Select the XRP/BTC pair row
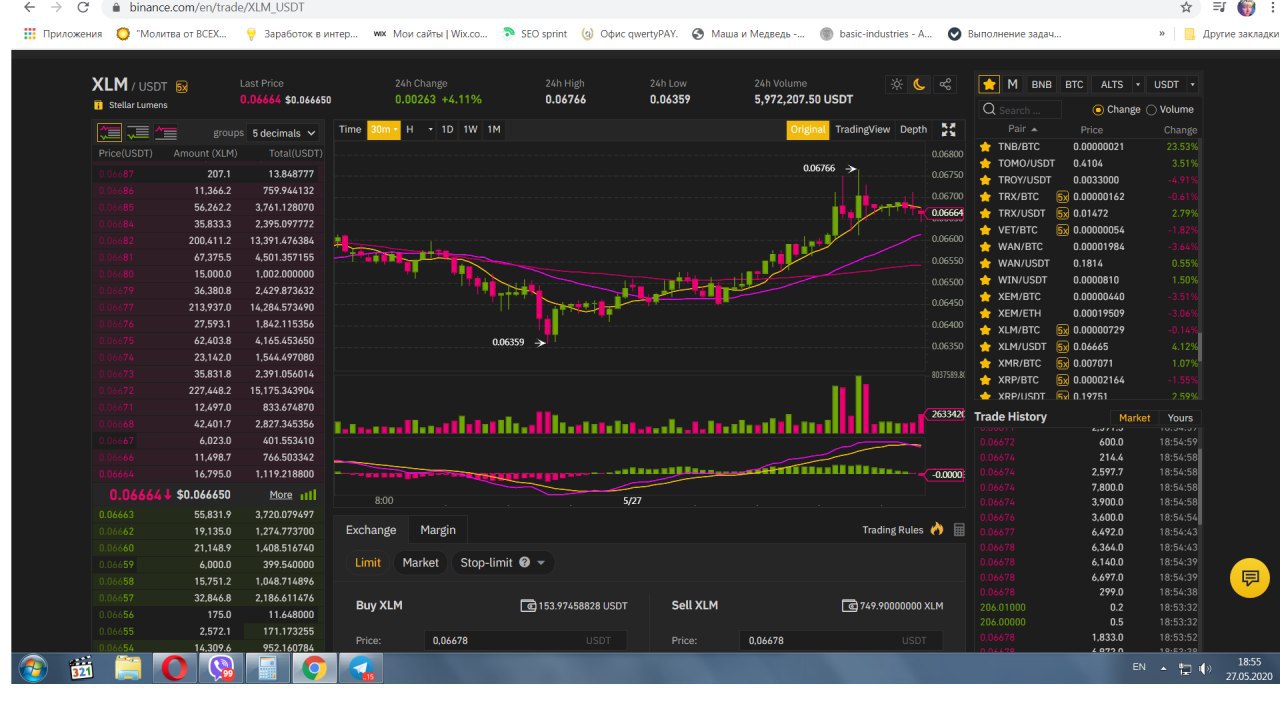1280x720 pixels. (1088, 380)
